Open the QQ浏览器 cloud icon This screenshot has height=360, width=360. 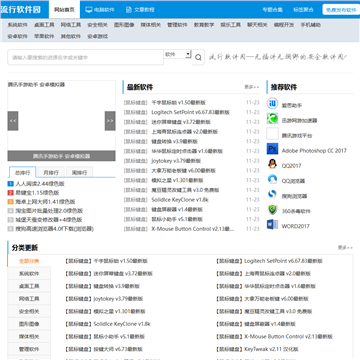pyautogui.click(x=272, y=179)
